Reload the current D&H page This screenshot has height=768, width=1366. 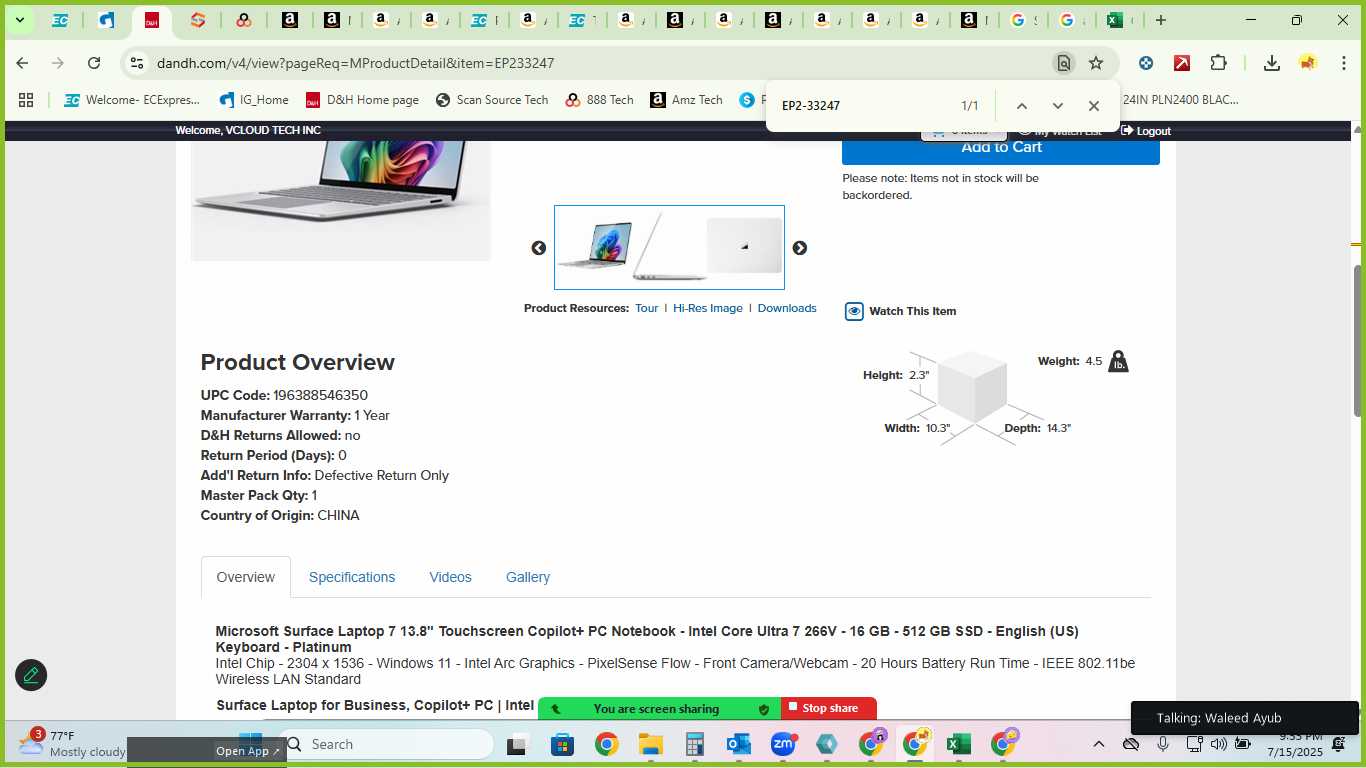click(94, 63)
